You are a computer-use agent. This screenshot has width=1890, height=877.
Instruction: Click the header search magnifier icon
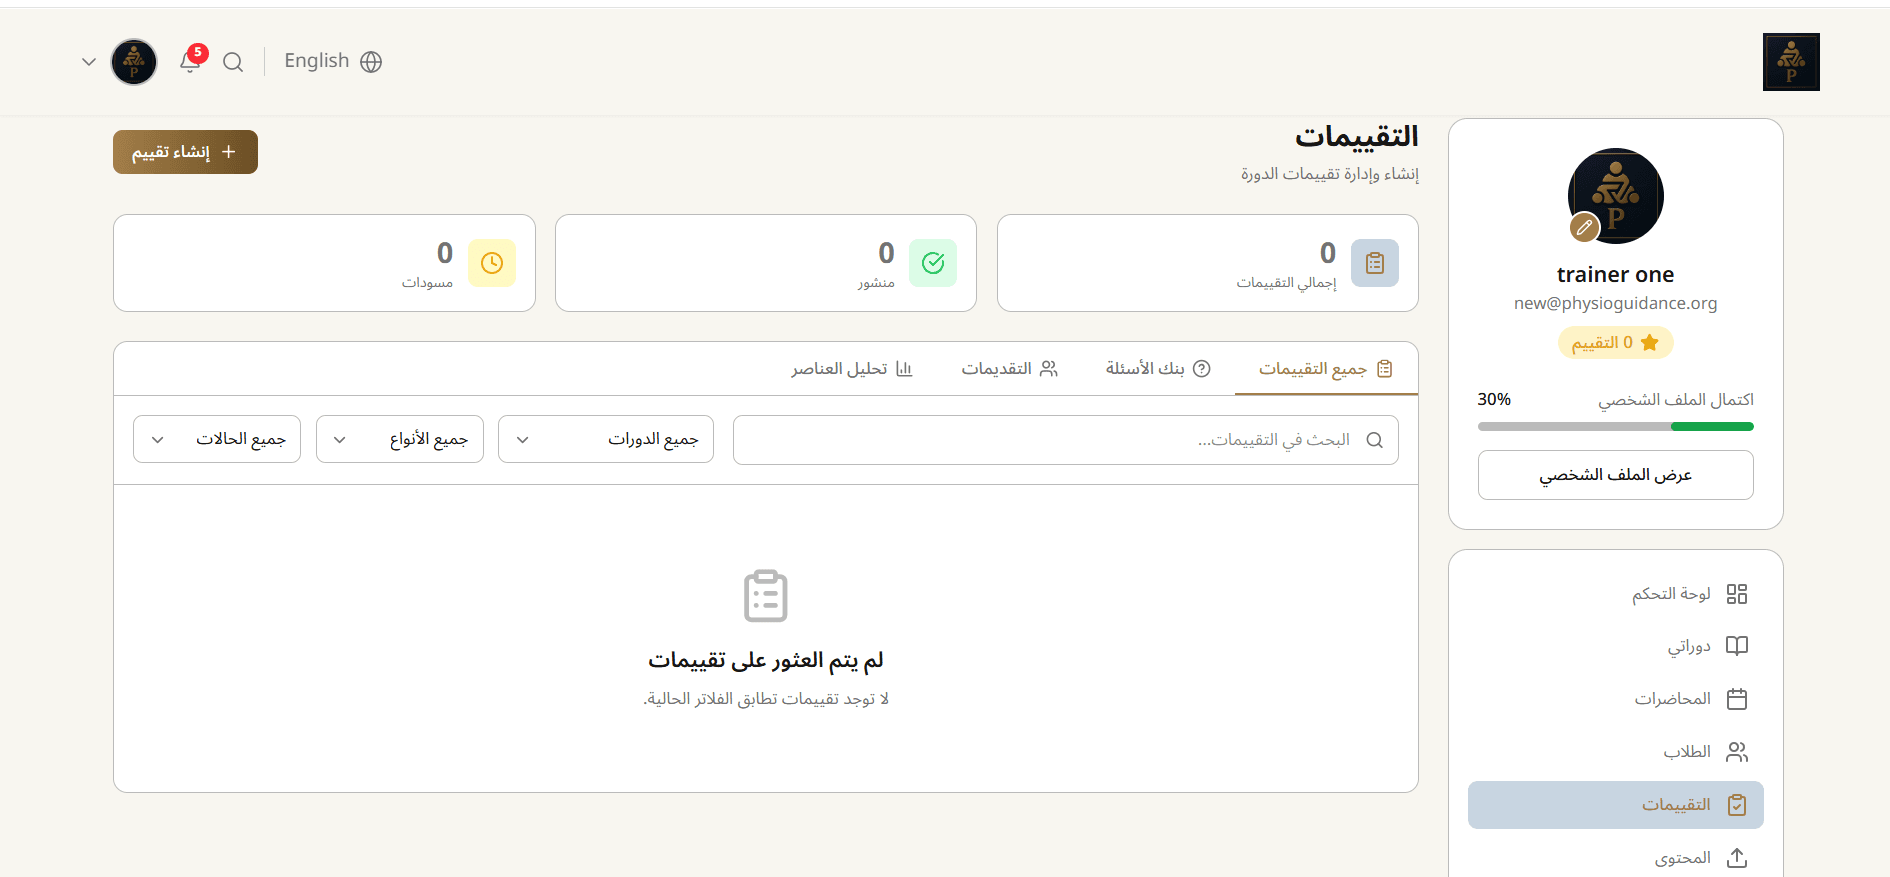pyautogui.click(x=233, y=62)
